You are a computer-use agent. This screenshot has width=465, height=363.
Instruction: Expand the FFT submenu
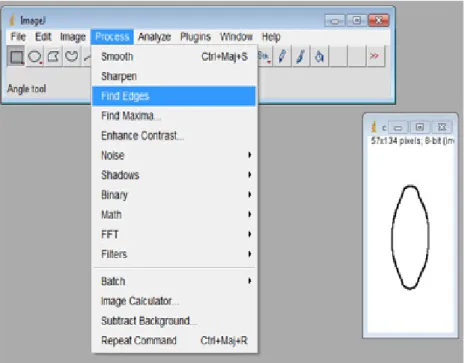(174, 234)
